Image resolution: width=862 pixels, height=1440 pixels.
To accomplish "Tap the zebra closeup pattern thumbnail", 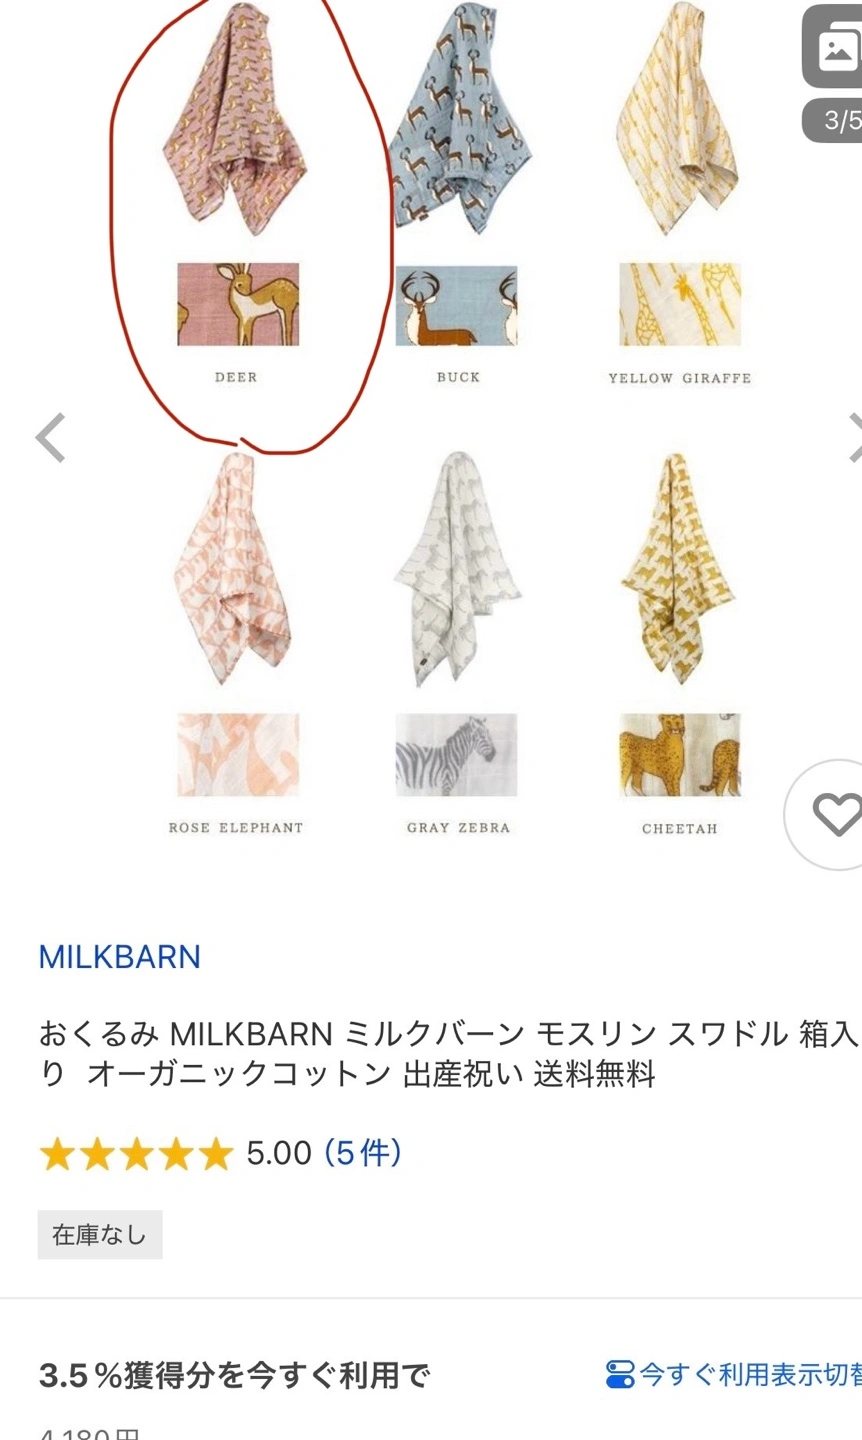I will point(456,754).
